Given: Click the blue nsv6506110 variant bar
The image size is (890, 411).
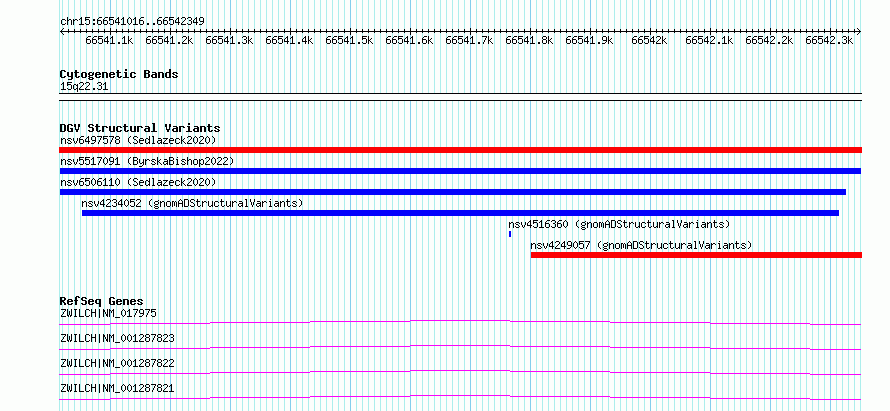Looking at the screenshot, I should click(452, 192).
